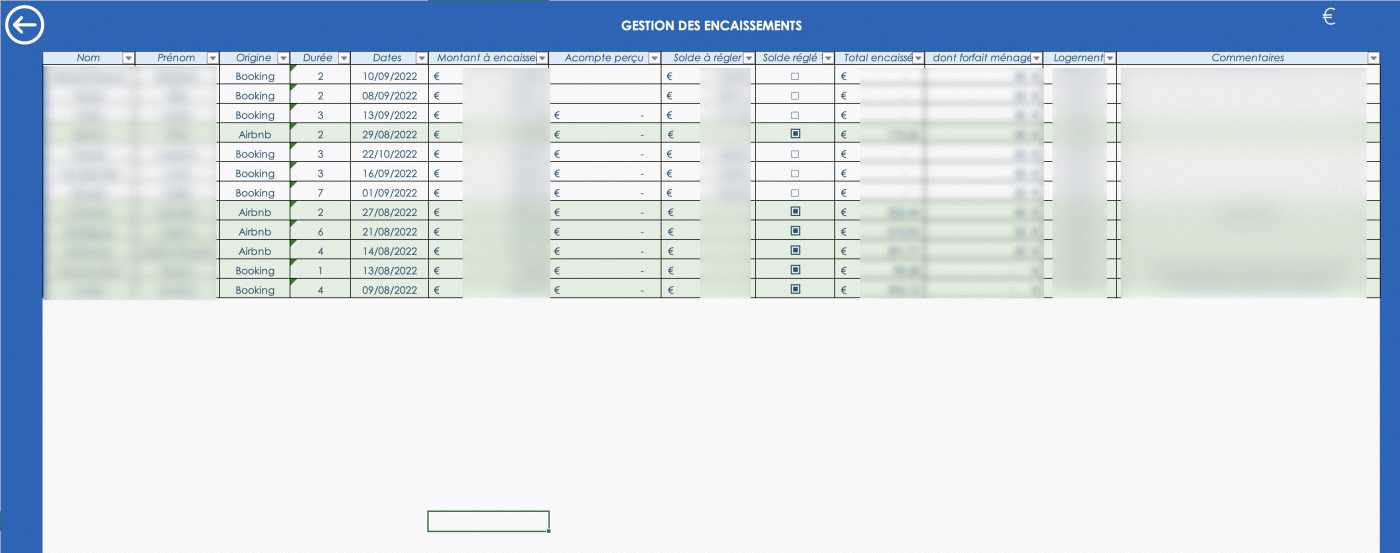The image size is (1400, 553).
Task: Click Booking origin cell in 09/08/2022 row
Action: click(x=255, y=290)
